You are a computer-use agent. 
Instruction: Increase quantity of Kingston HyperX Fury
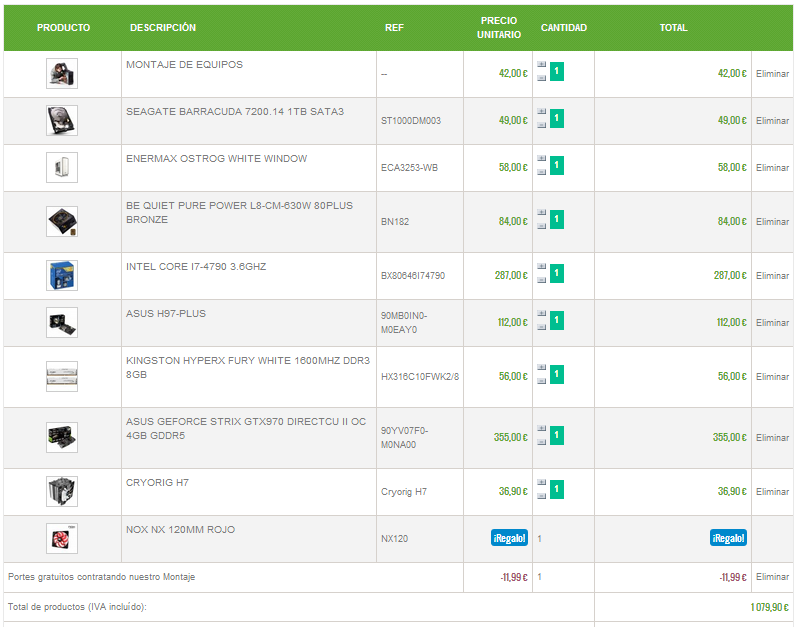(x=541, y=367)
